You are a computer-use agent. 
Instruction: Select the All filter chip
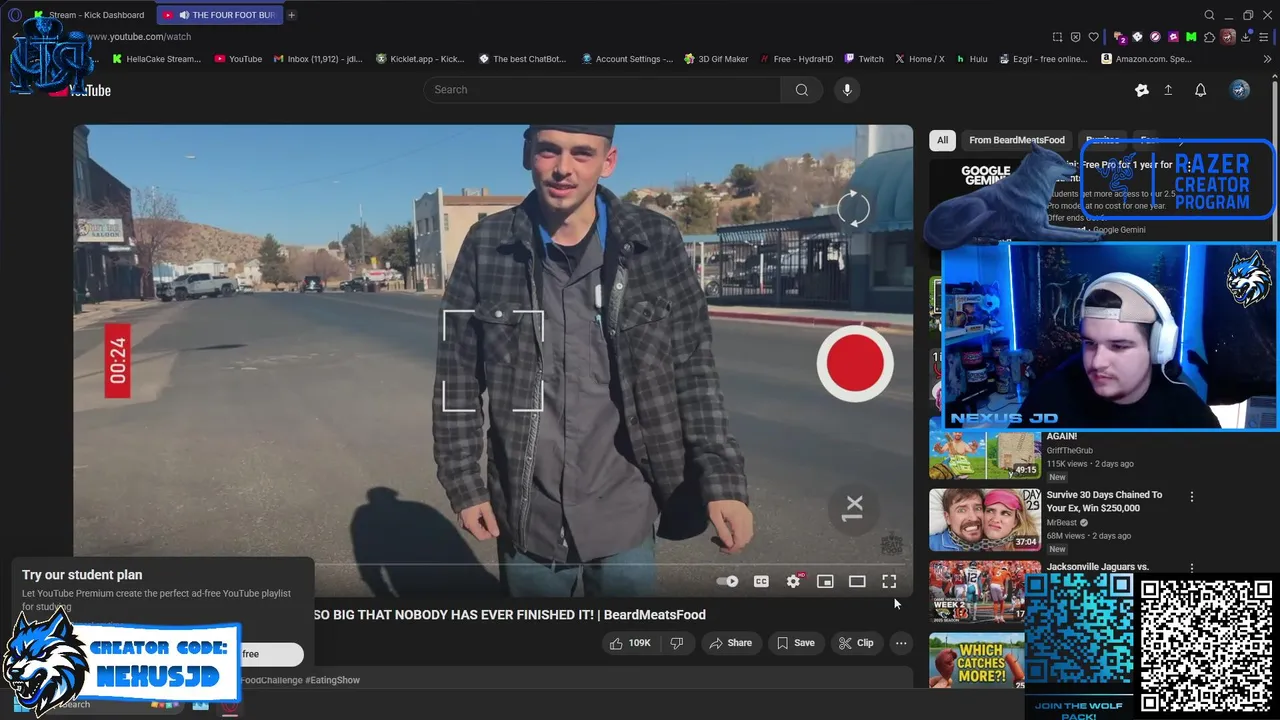pos(942,140)
